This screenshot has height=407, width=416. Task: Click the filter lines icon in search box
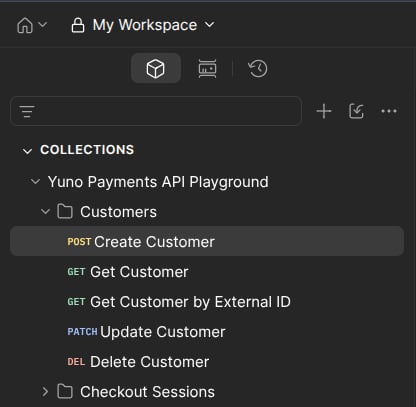click(x=27, y=111)
